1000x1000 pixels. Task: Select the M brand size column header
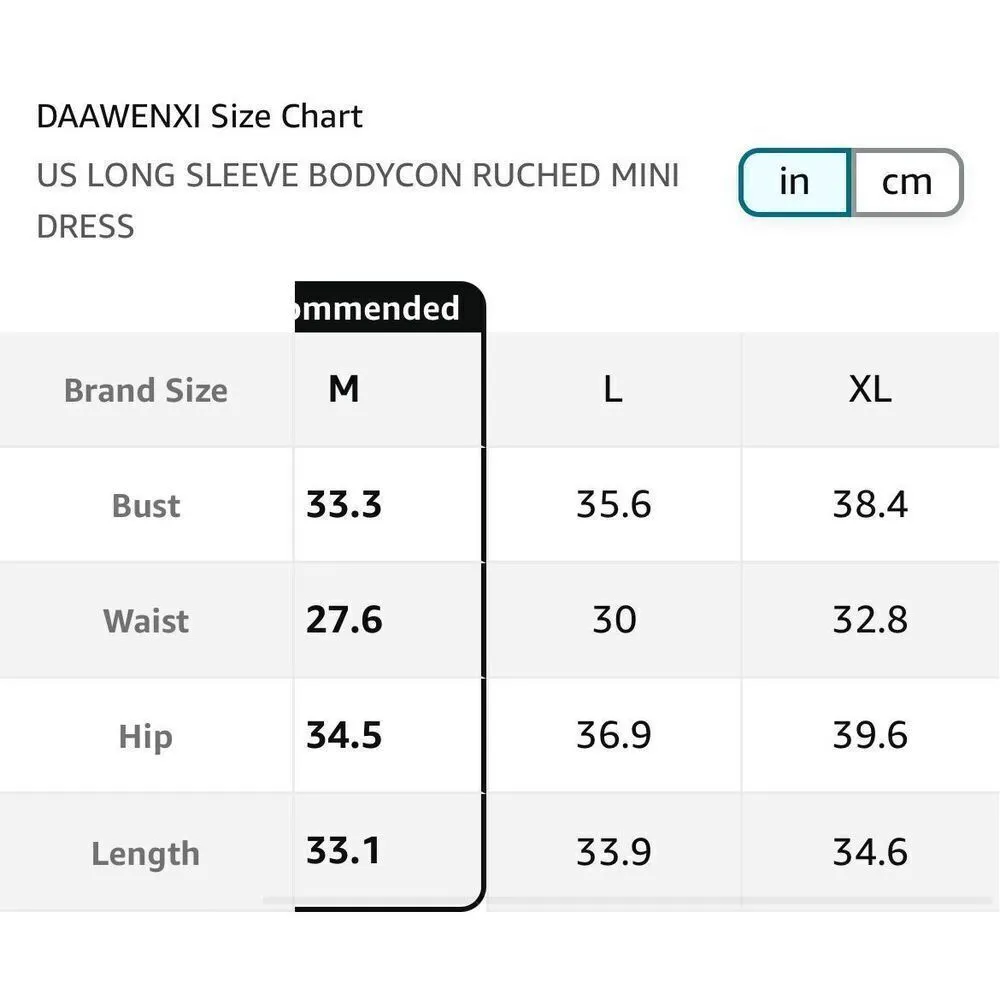(343, 389)
